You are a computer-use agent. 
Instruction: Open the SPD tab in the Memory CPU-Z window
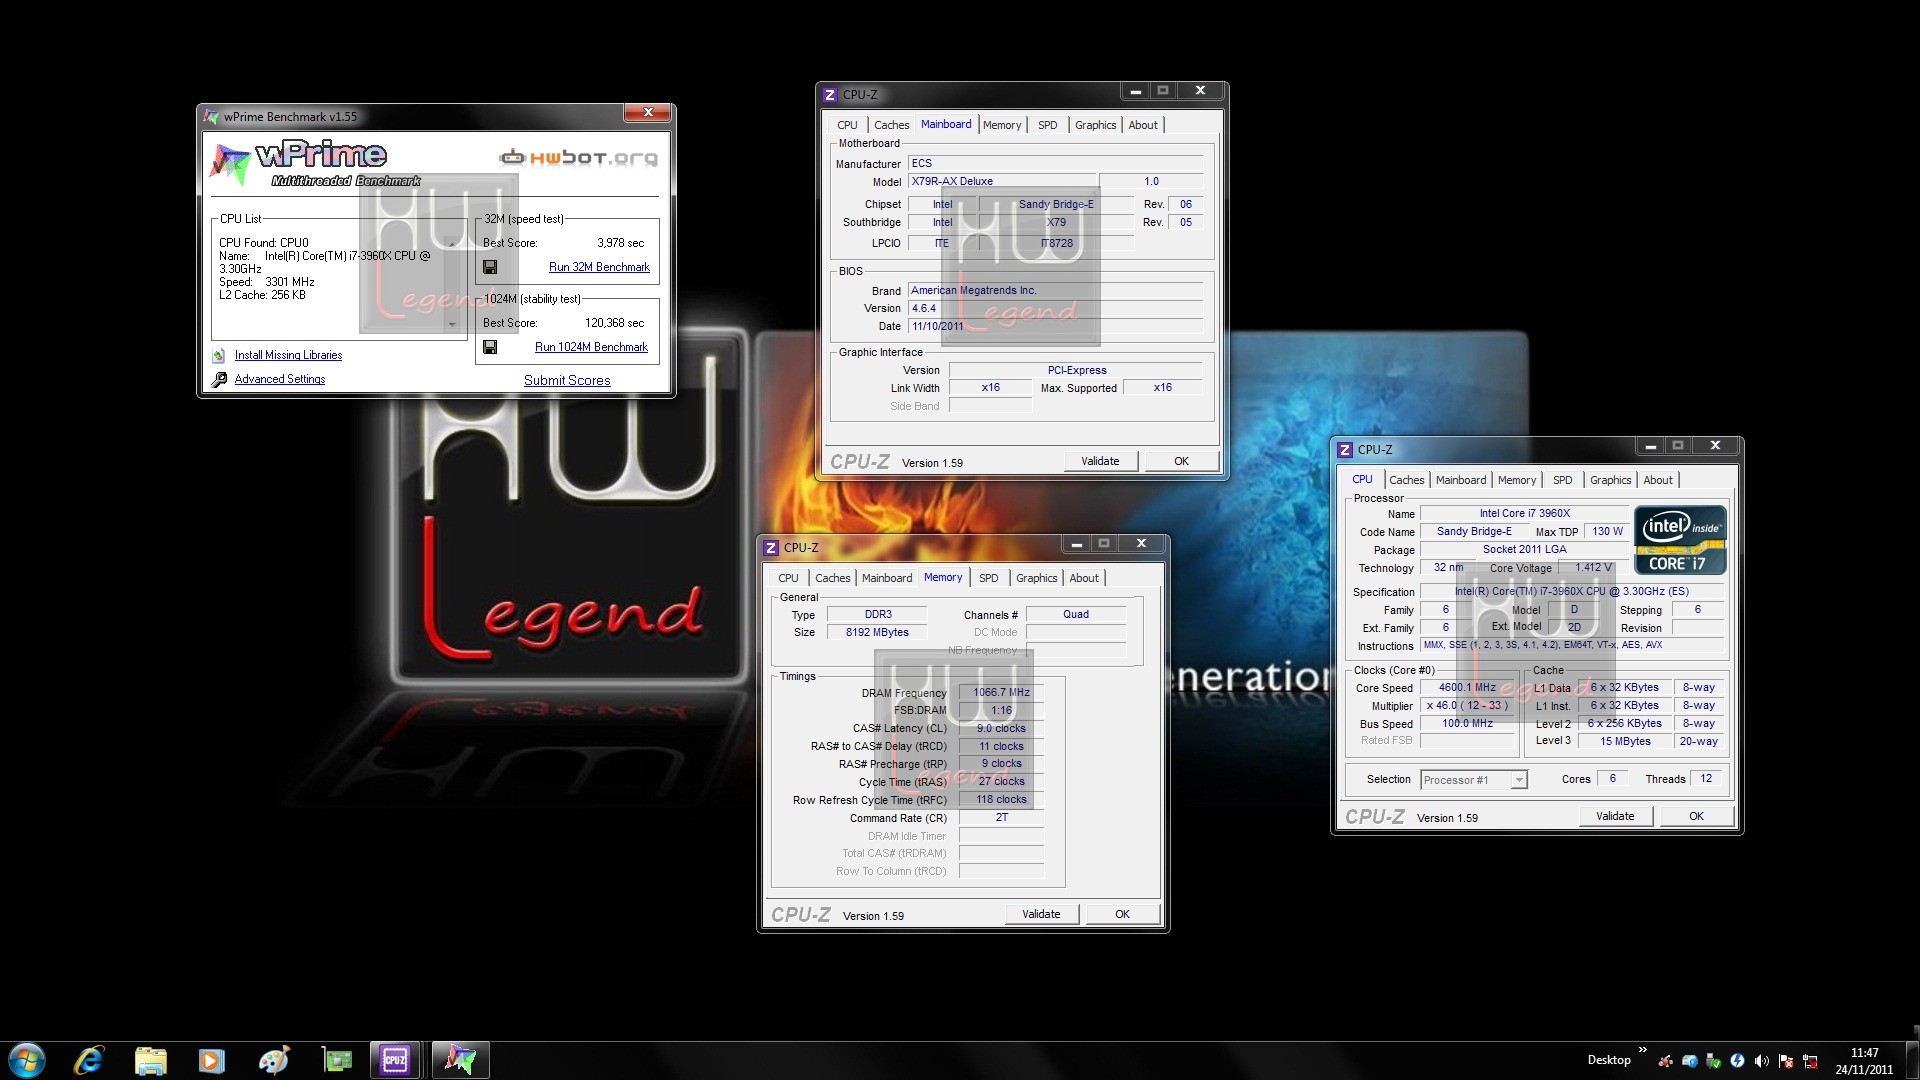click(x=988, y=578)
